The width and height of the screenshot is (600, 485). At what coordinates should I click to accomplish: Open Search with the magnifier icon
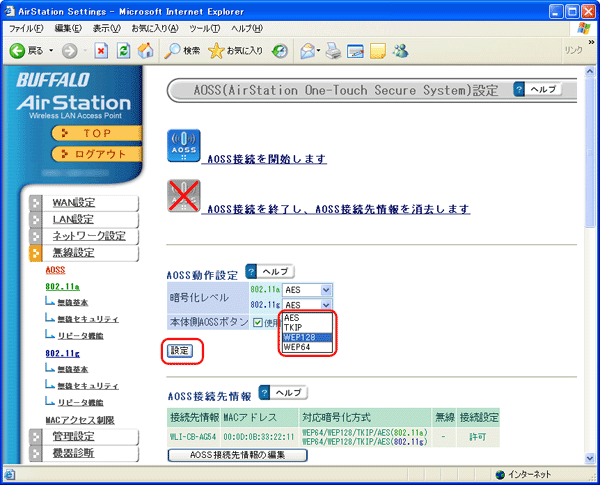coord(172,51)
